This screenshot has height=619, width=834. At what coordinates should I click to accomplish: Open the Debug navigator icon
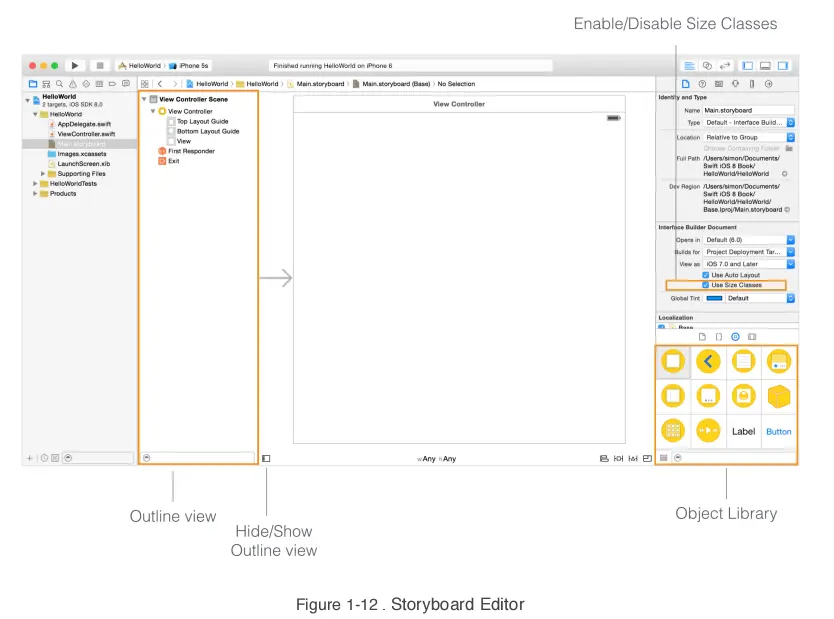(x=99, y=83)
